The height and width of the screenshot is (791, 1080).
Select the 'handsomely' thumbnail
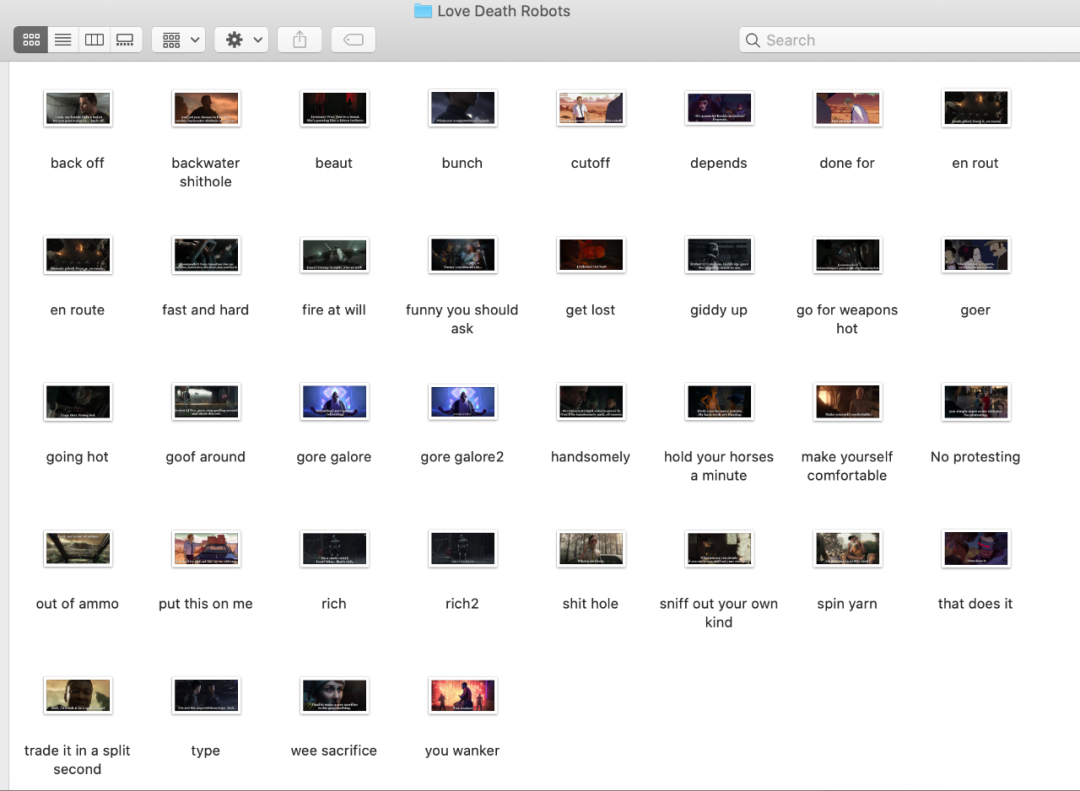(591, 402)
